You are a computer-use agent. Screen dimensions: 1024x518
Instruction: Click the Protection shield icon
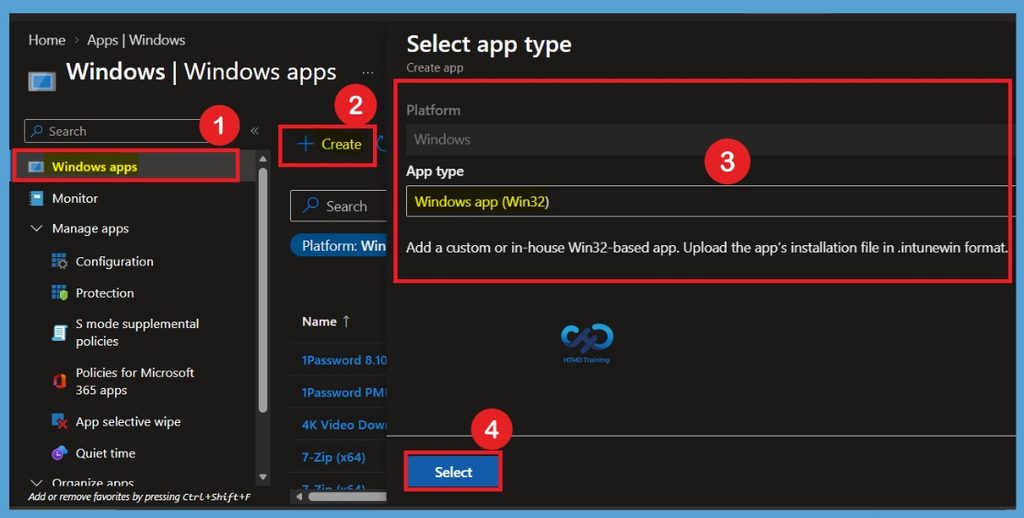tap(59, 293)
